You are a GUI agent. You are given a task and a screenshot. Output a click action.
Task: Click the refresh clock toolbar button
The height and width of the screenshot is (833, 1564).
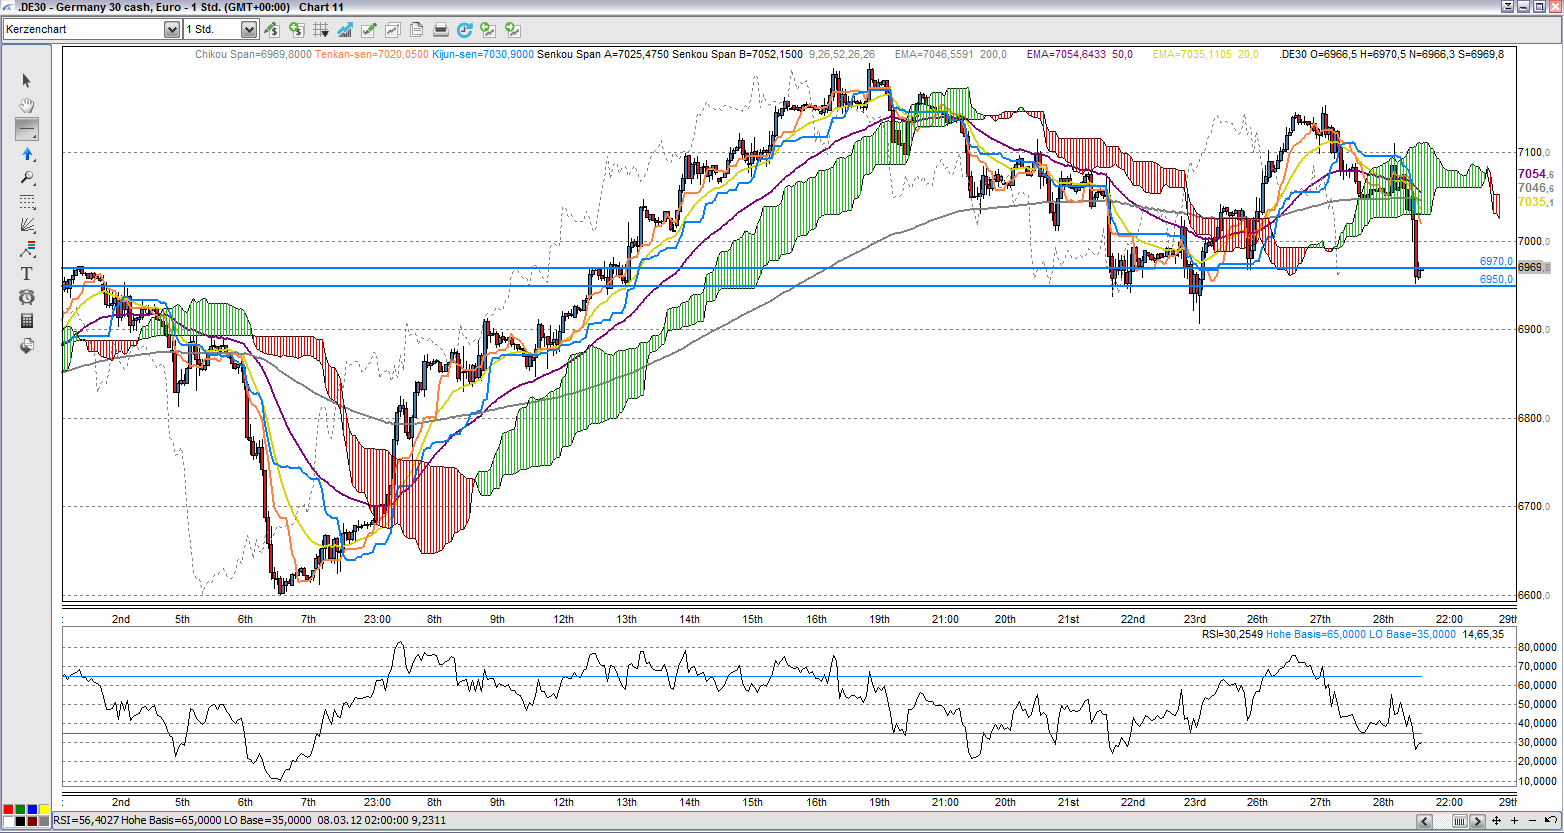(465, 30)
